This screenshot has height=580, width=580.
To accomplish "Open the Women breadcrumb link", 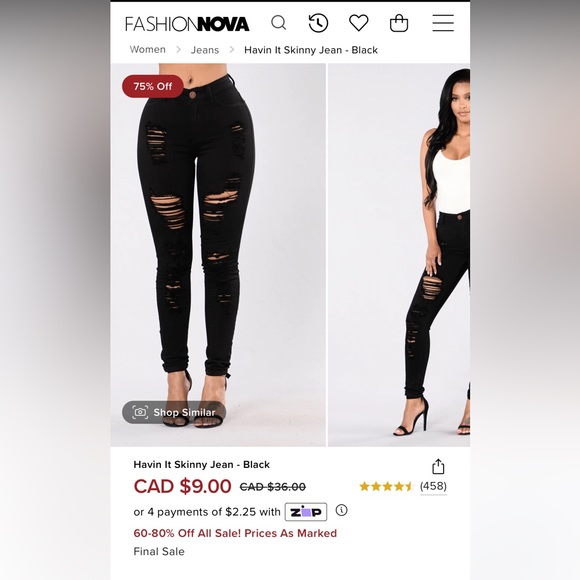I will (148, 50).
